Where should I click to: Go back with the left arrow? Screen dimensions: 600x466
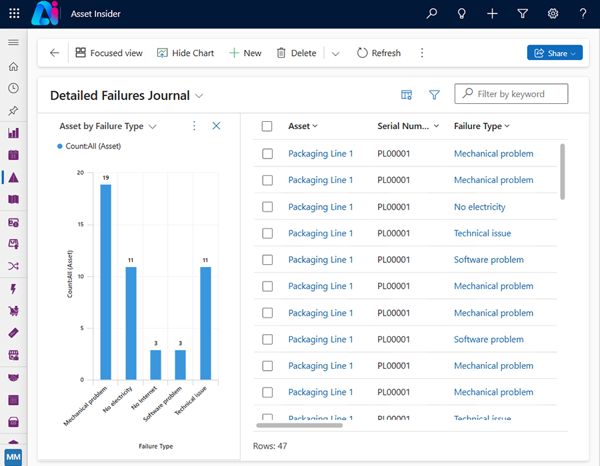point(54,53)
